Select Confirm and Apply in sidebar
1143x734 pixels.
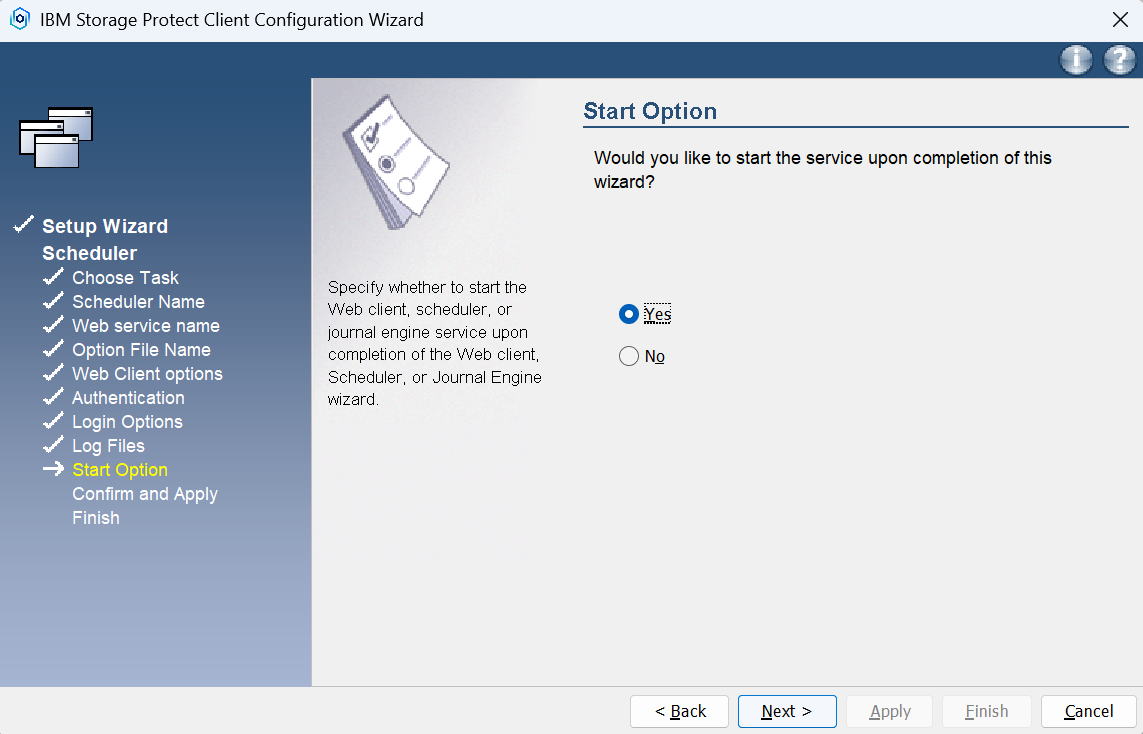point(145,494)
